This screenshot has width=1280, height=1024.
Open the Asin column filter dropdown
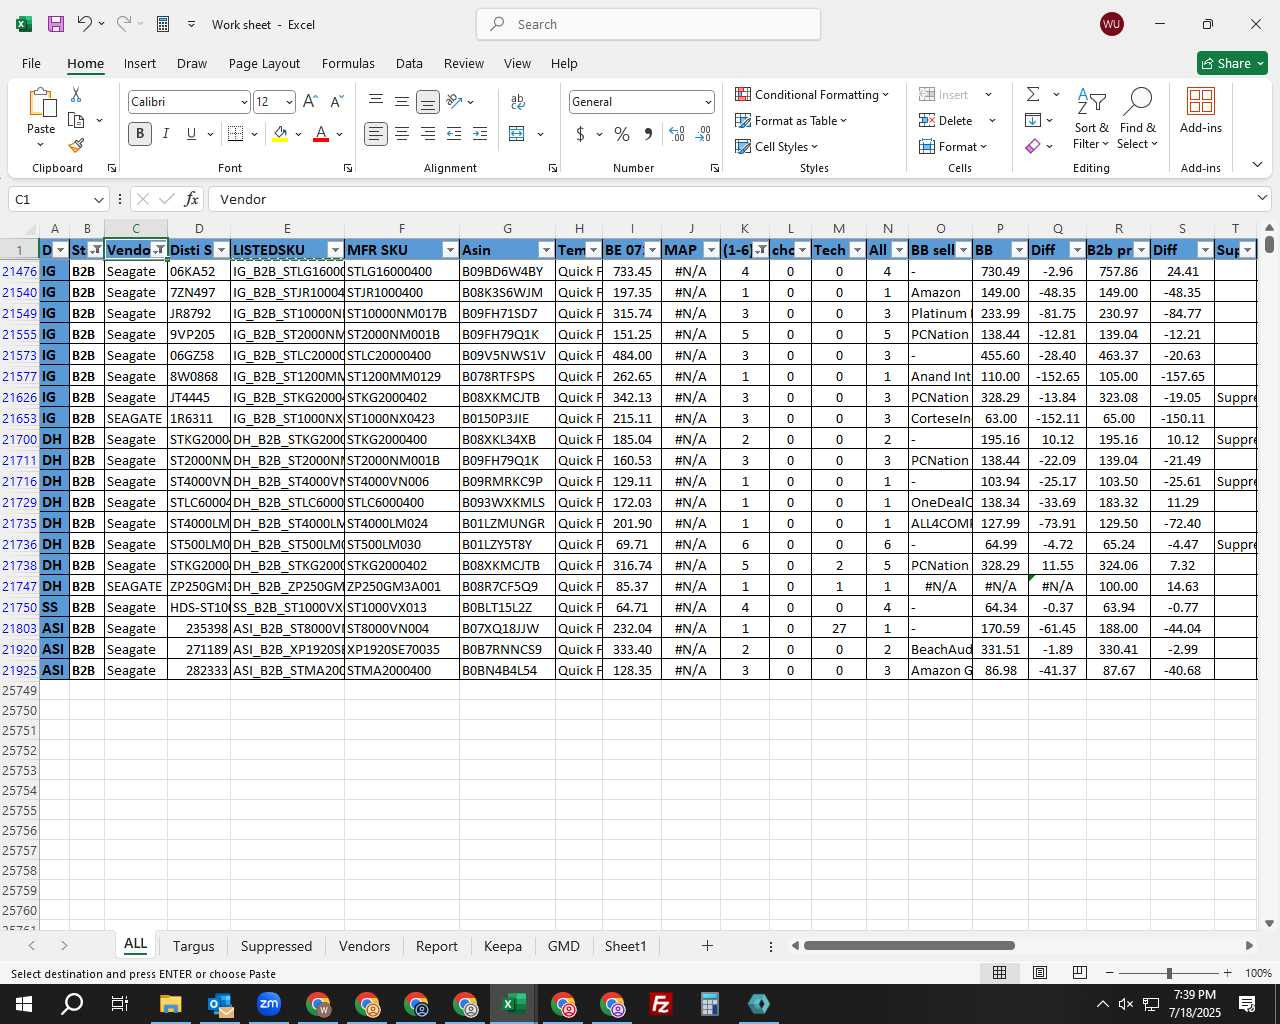click(546, 250)
